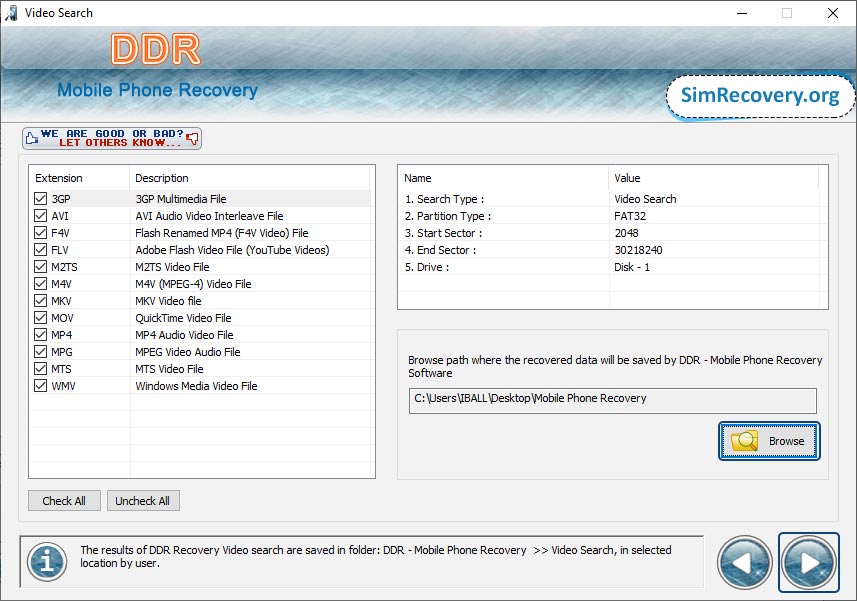Click the Check All button
The width and height of the screenshot is (857, 601).
click(64, 500)
